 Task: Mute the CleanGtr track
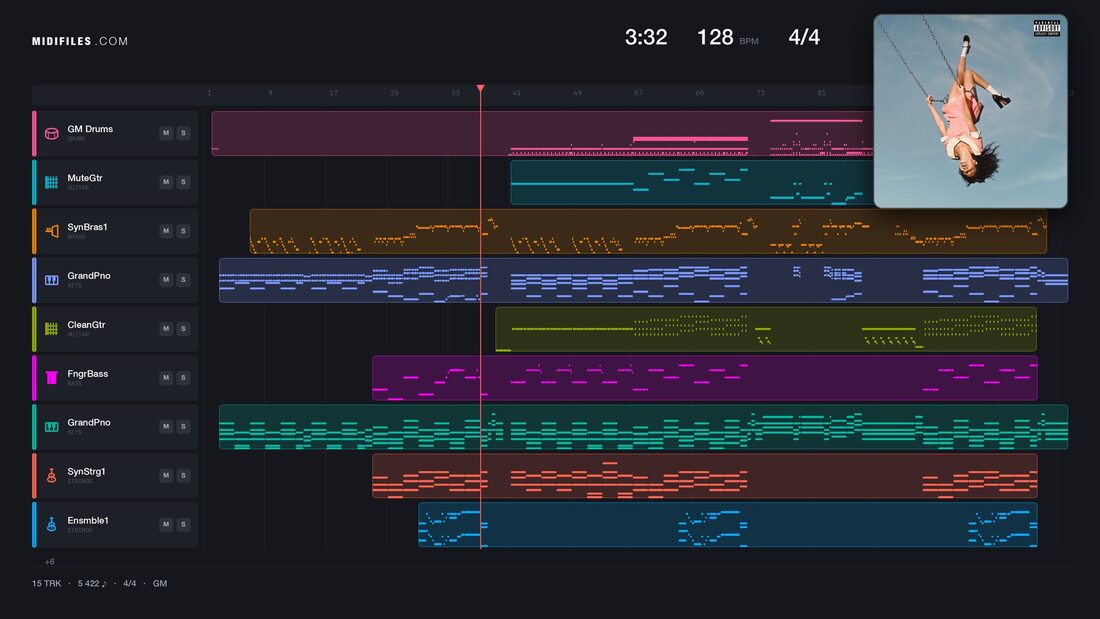[x=166, y=328]
